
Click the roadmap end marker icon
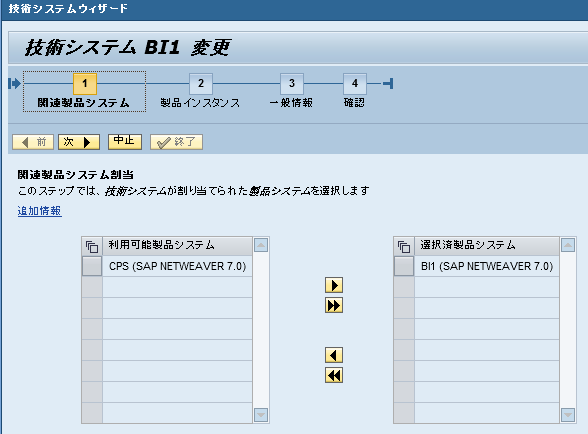tap(388, 83)
